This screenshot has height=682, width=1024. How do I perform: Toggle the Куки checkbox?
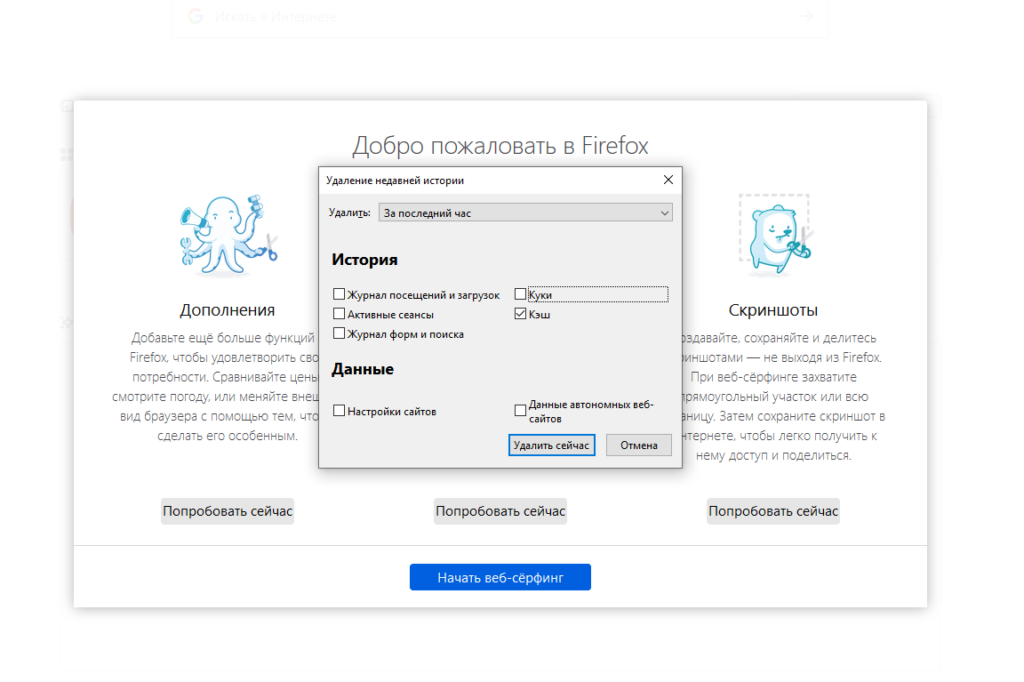coord(520,295)
